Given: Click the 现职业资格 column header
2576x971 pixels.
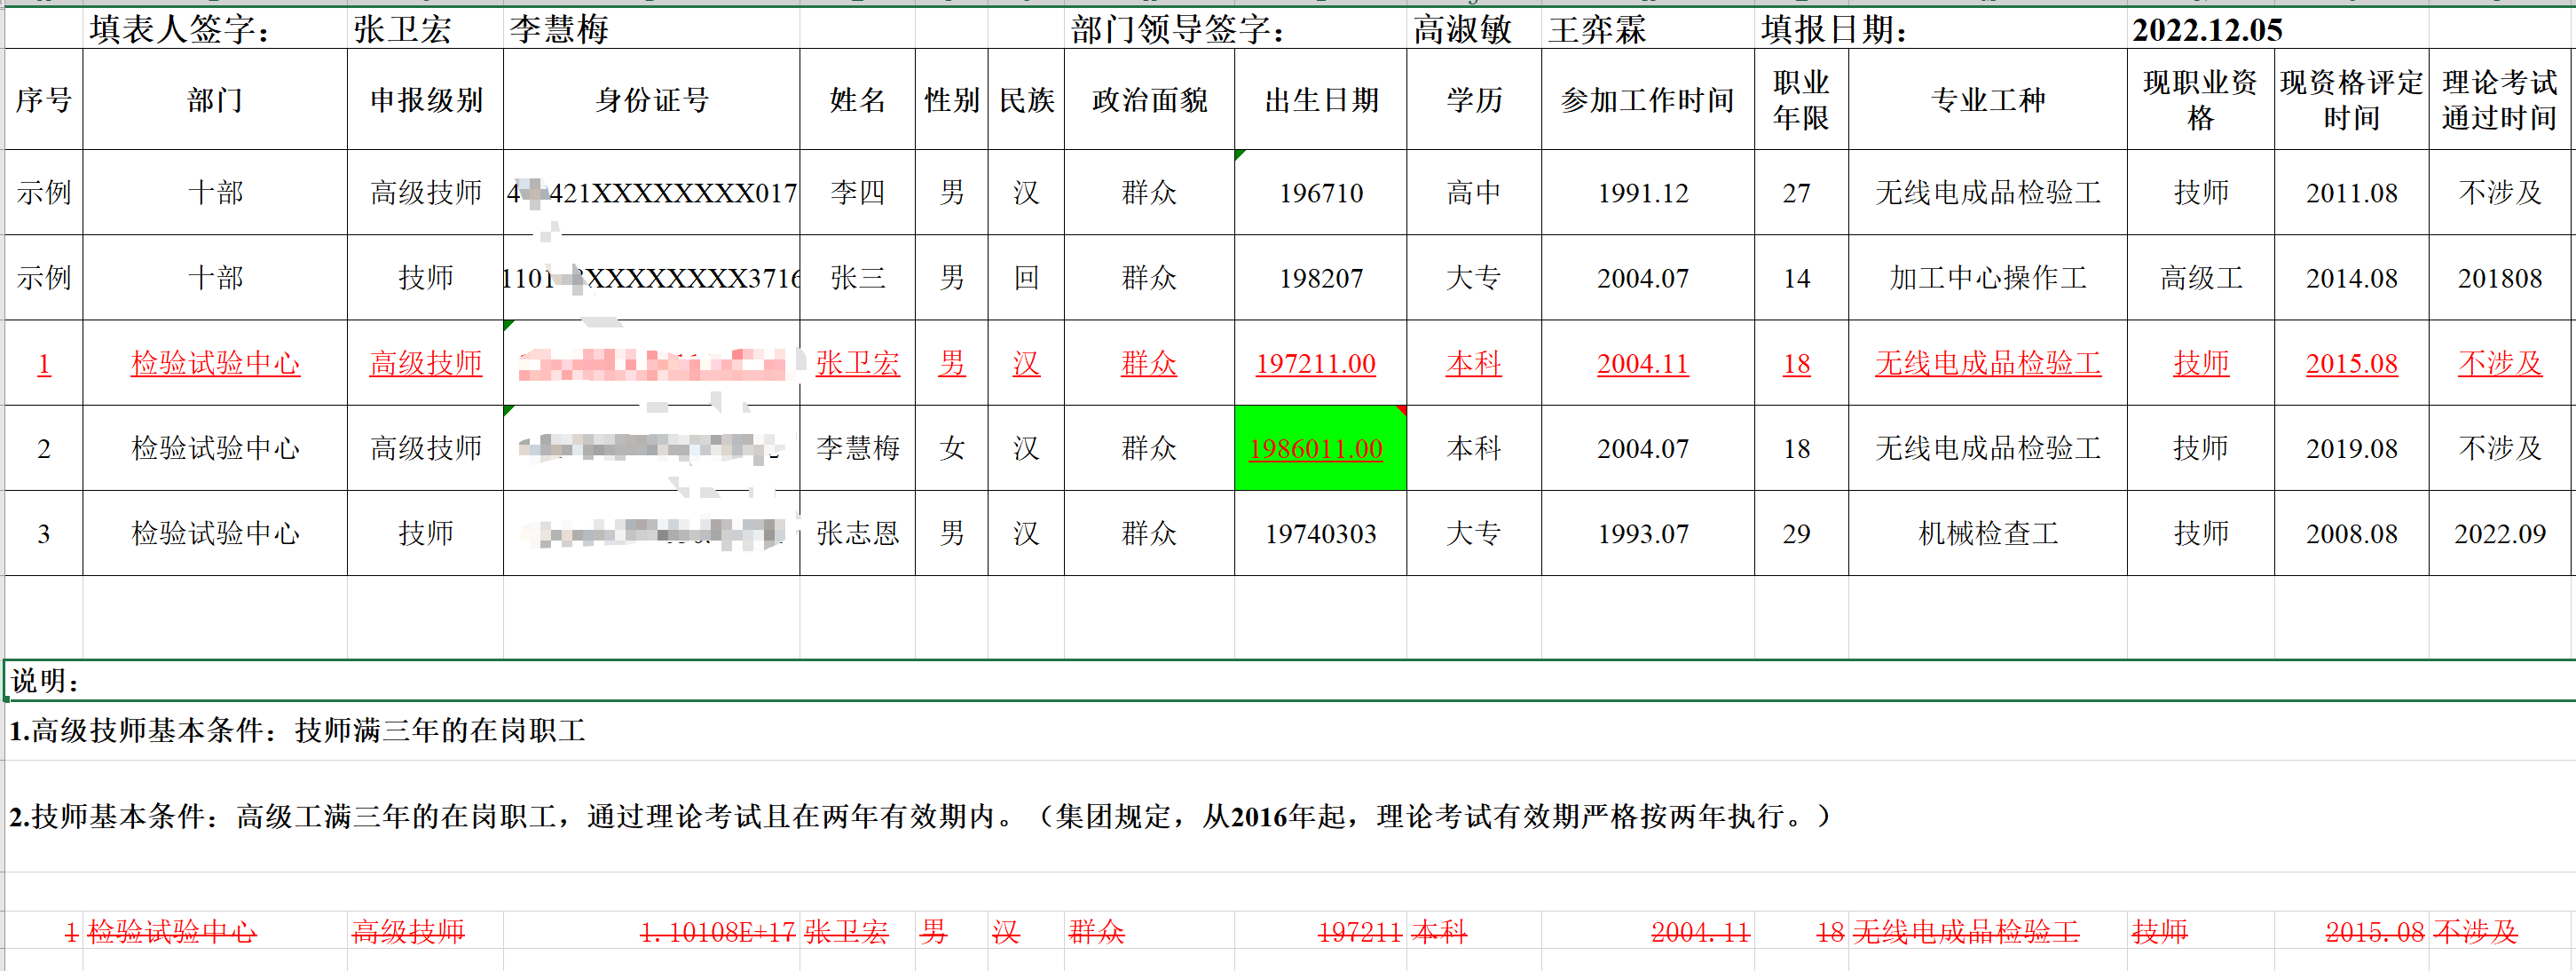Looking at the screenshot, I should 2201,100.
